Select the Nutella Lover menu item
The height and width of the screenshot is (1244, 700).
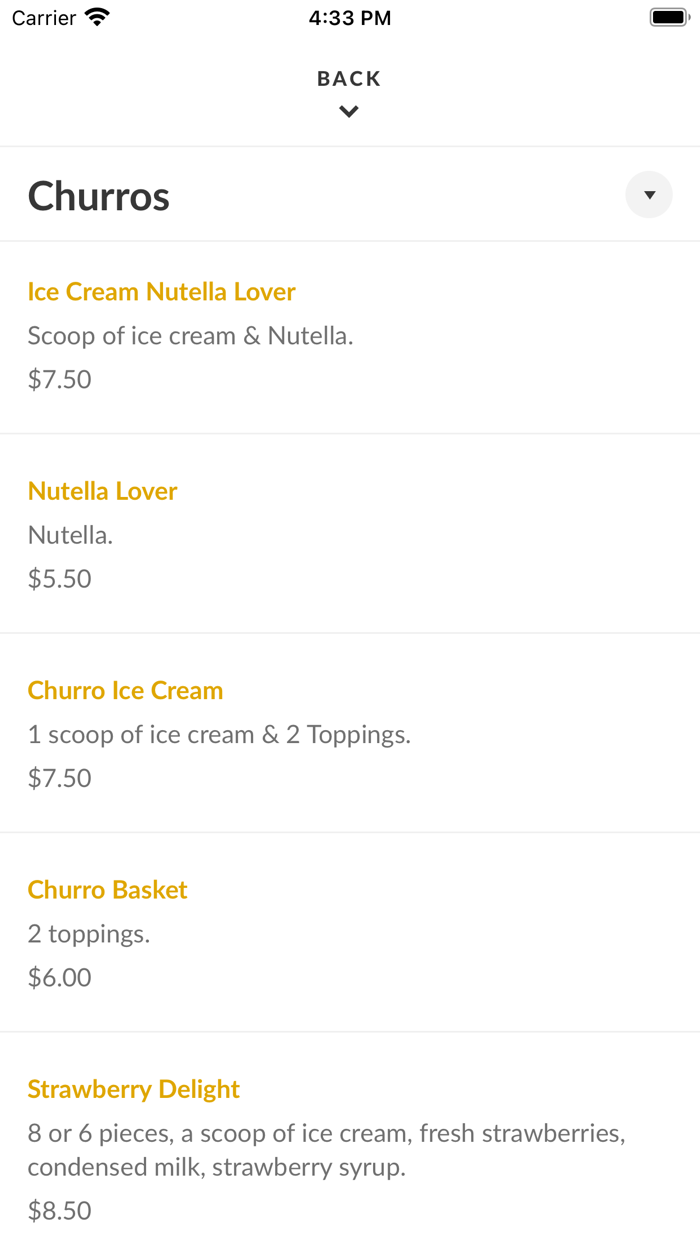[x=102, y=491]
